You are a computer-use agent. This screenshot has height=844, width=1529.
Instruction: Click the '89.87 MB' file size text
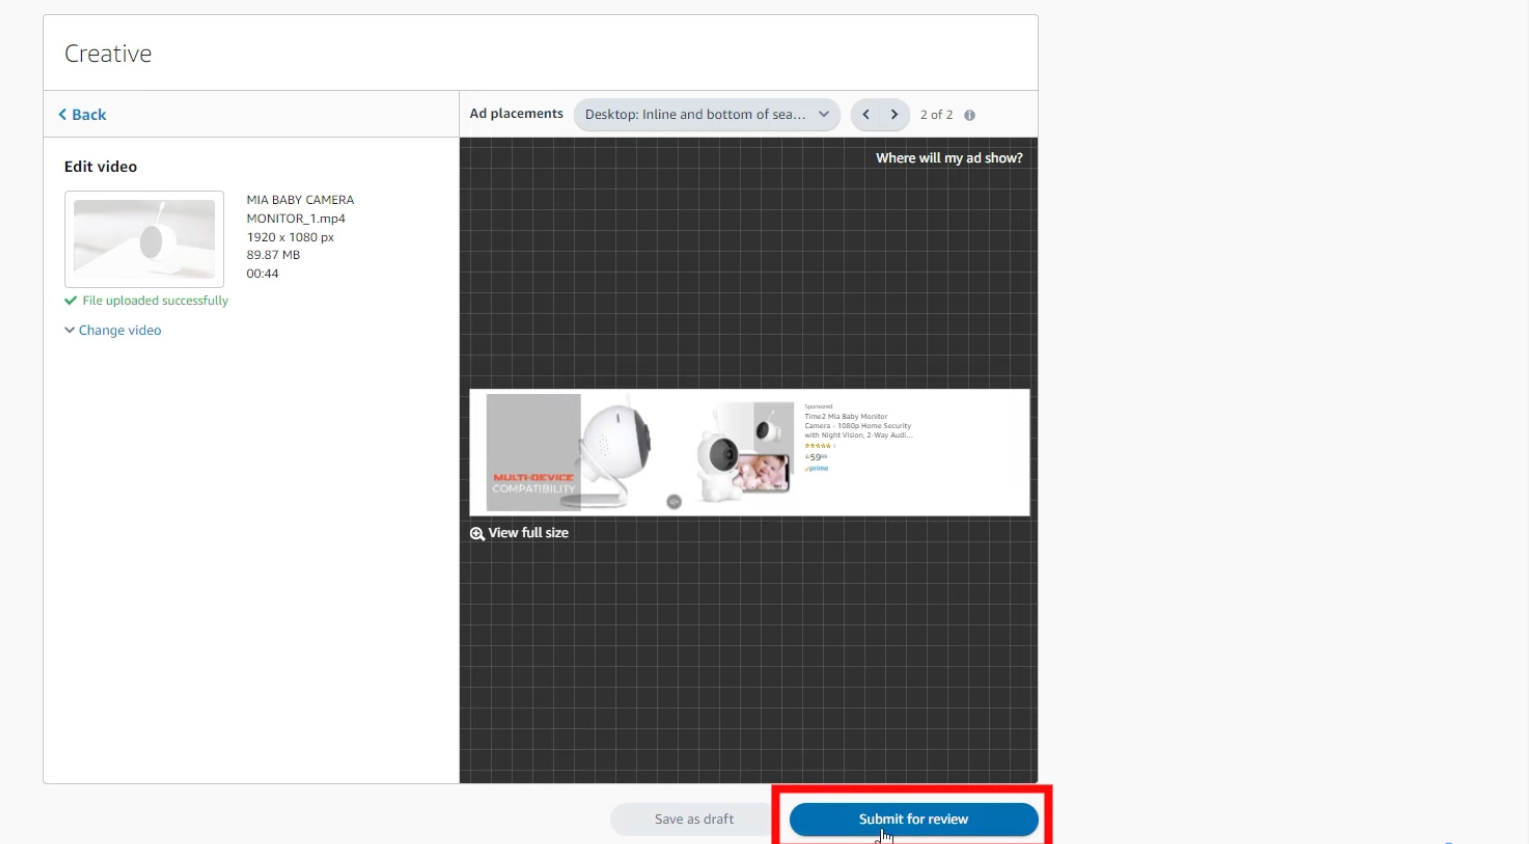[273, 255]
